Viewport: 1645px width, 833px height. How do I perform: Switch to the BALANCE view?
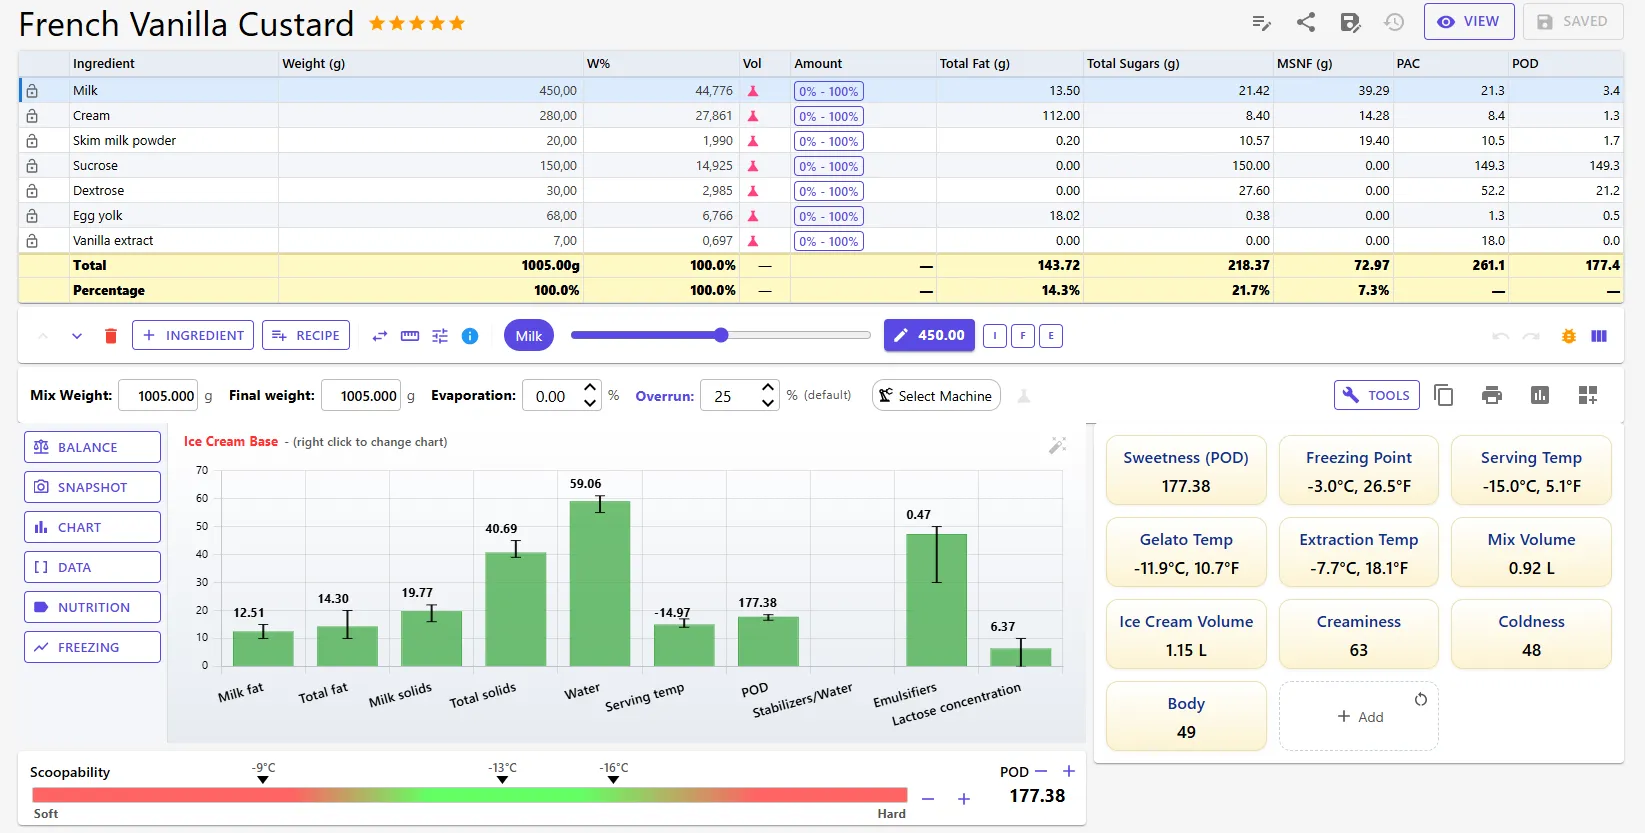pyautogui.click(x=92, y=447)
